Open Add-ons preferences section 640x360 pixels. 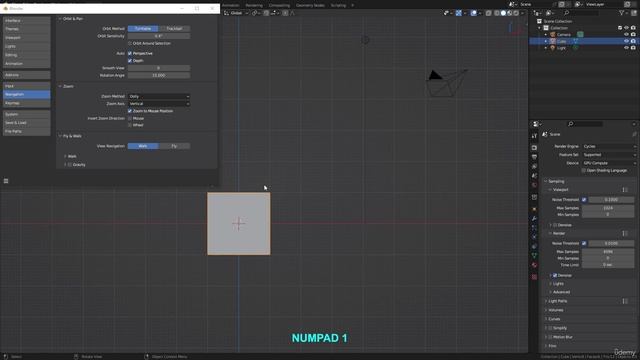(x=27, y=75)
